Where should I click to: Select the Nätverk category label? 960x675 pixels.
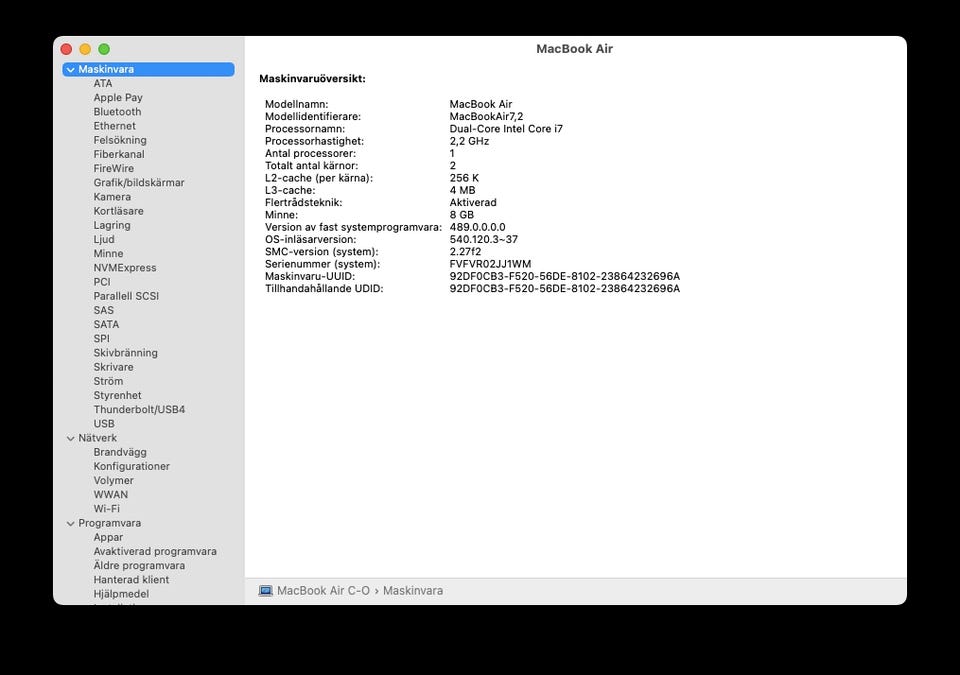(97, 438)
